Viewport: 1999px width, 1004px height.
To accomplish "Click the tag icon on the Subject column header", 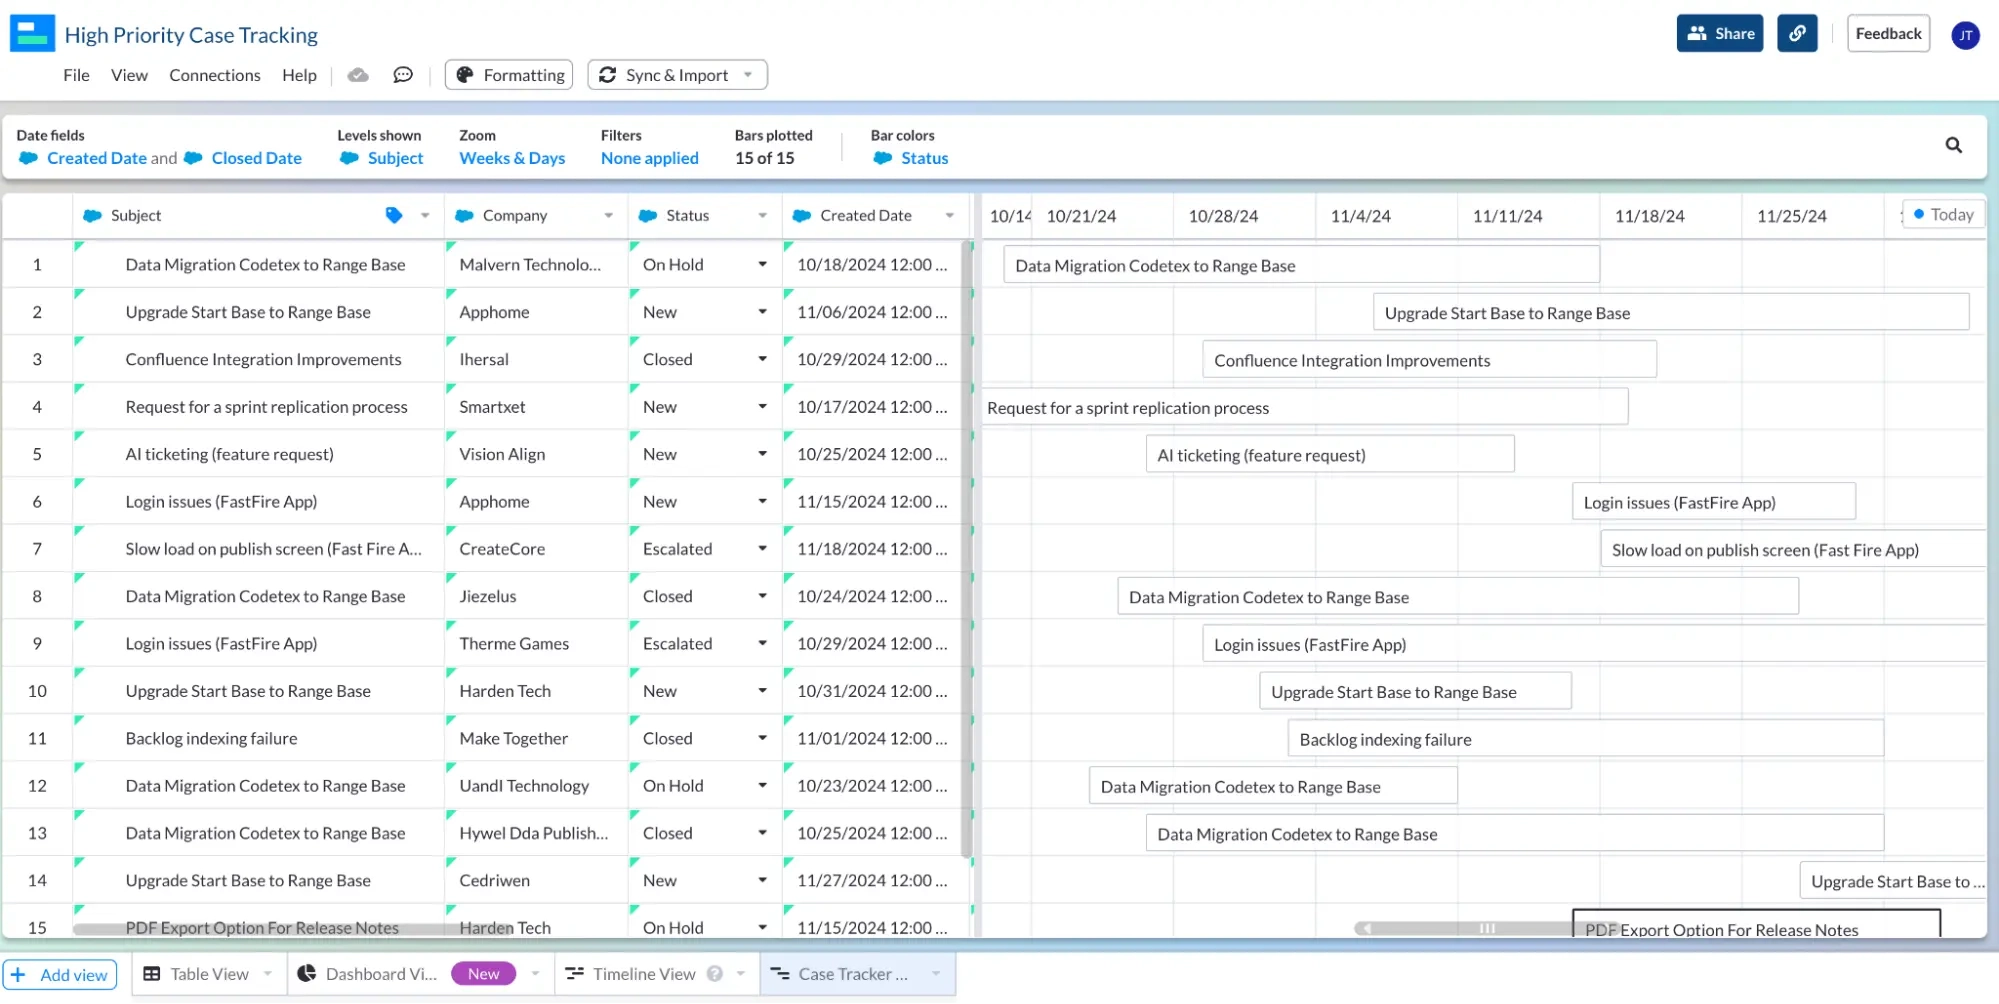I will coord(394,215).
